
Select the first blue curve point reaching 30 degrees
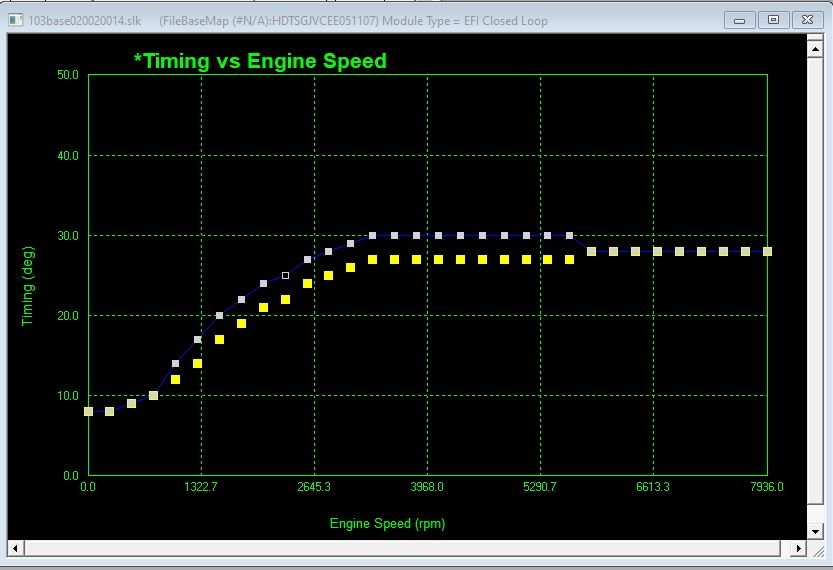pos(373,236)
